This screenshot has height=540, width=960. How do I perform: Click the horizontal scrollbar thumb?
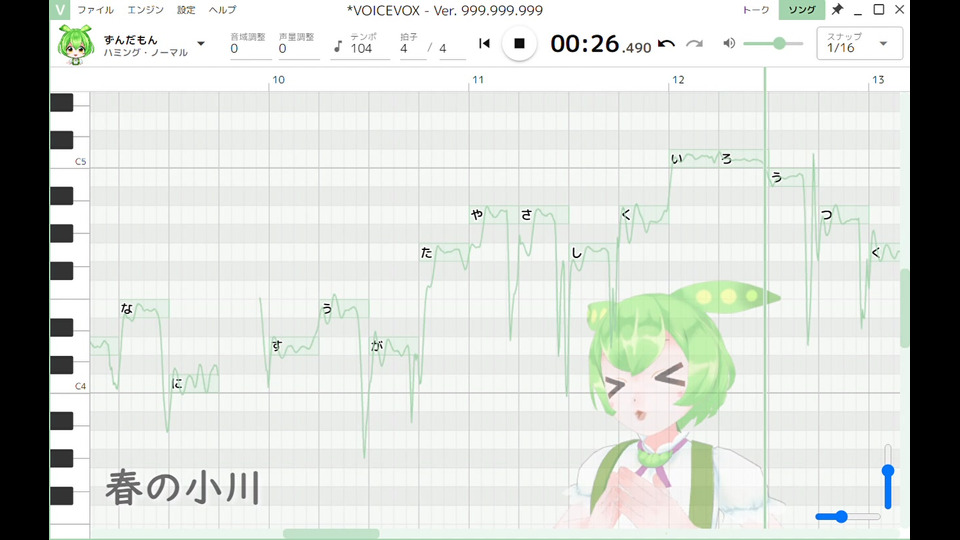click(x=331, y=534)
